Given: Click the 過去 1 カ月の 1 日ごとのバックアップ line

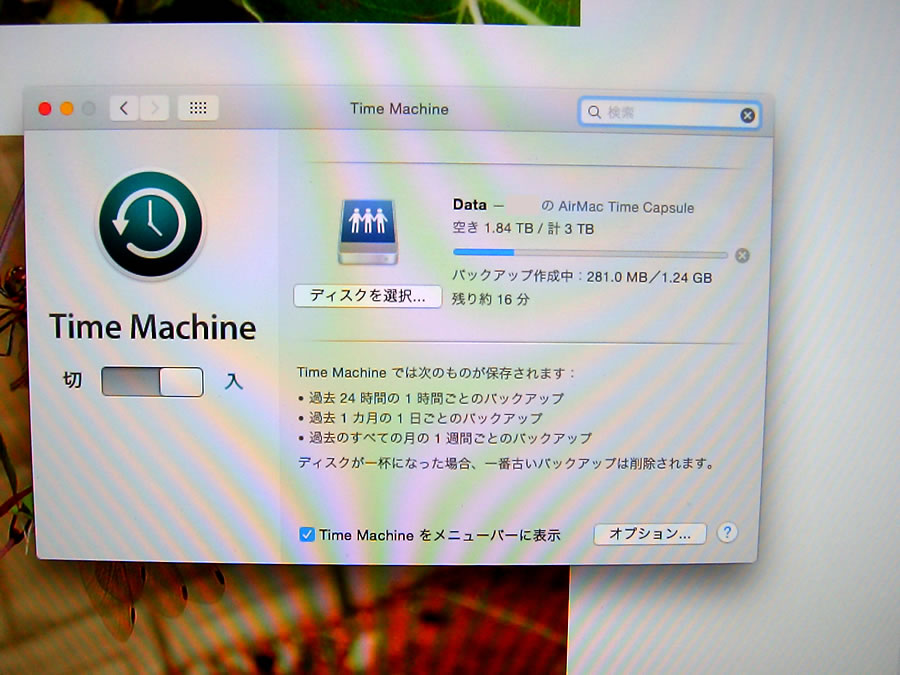Looking at the screenshot, I should tap(425, 418).
